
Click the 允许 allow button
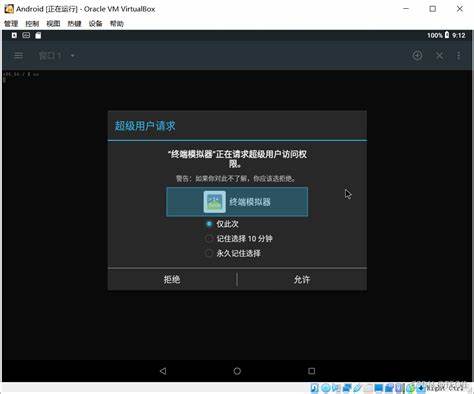pyautogui.click(x=302, y=279)
